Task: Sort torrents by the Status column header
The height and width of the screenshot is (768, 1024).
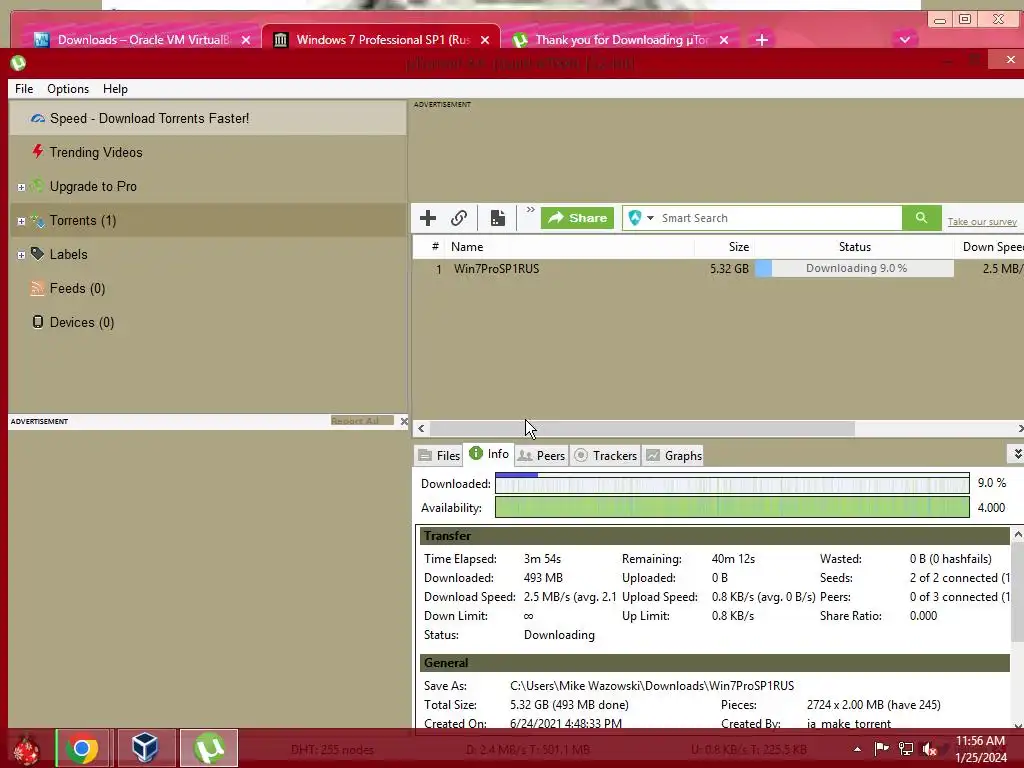Action: 855,247
